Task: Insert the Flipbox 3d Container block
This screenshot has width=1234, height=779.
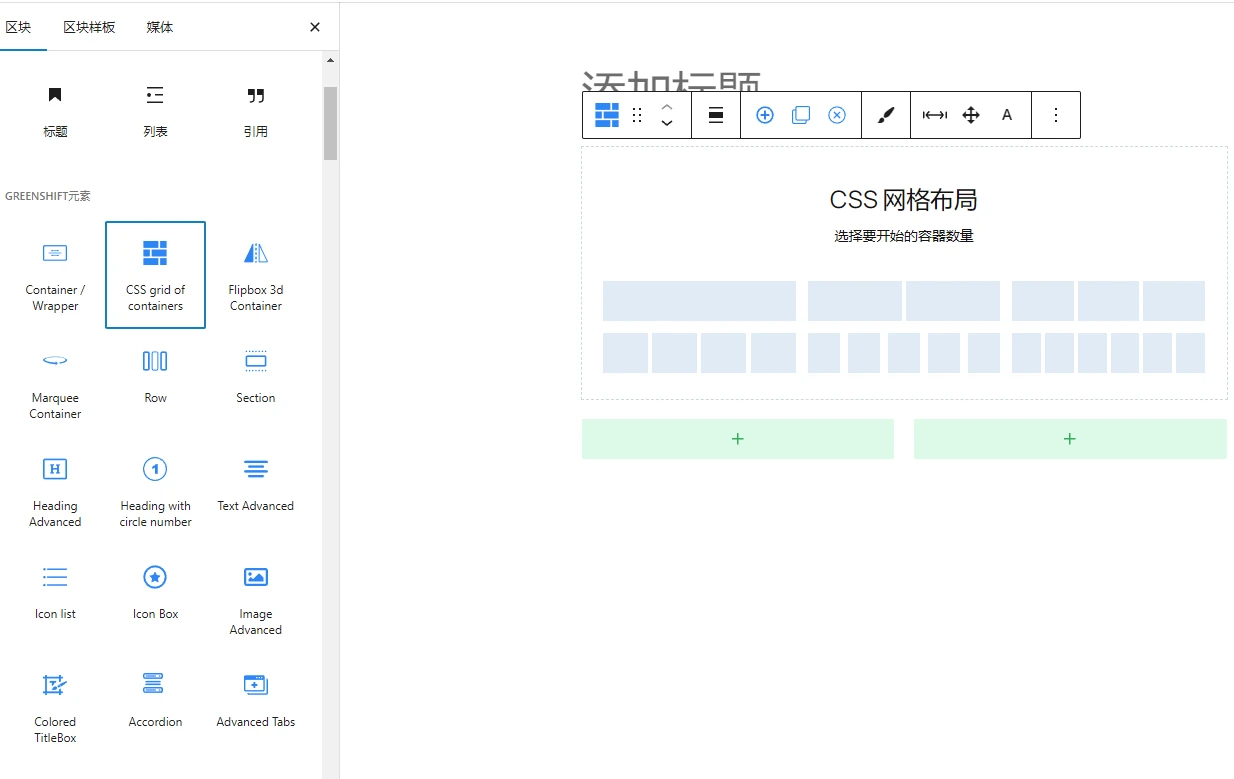Action: click(x=255, y=274)
